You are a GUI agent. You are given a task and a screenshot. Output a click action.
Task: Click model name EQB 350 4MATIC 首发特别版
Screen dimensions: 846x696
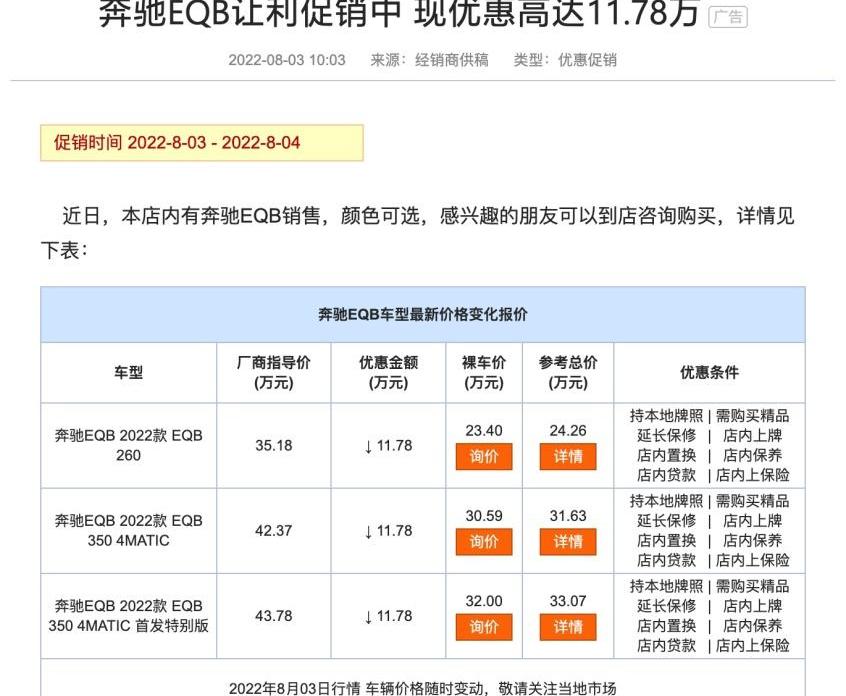pyautogui.click(x=128, y=616)
